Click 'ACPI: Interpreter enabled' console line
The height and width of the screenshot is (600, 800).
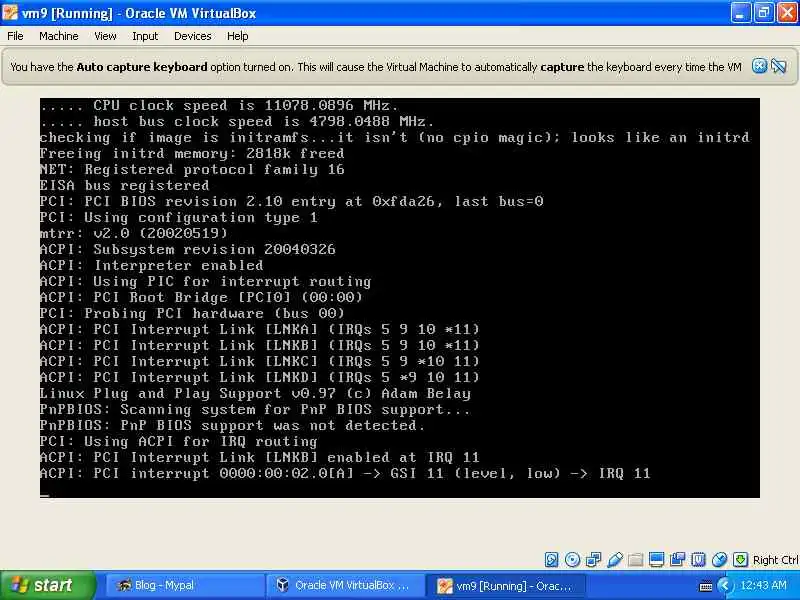click(x=152, y=265)
